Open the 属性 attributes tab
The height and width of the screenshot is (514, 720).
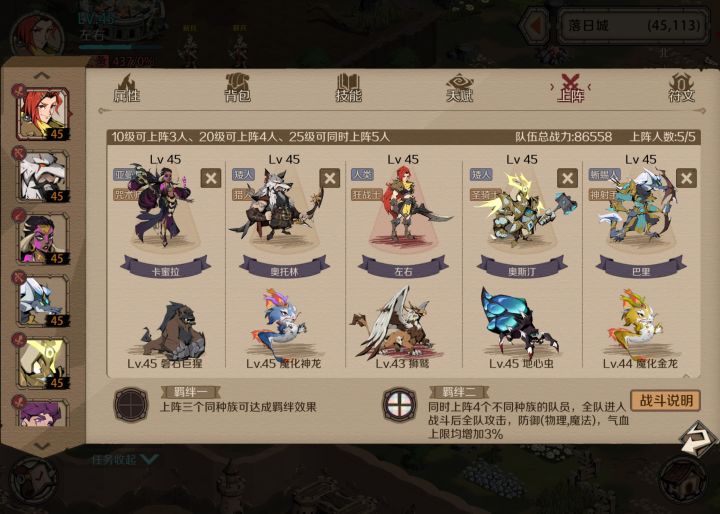click(x=126, y=88)
